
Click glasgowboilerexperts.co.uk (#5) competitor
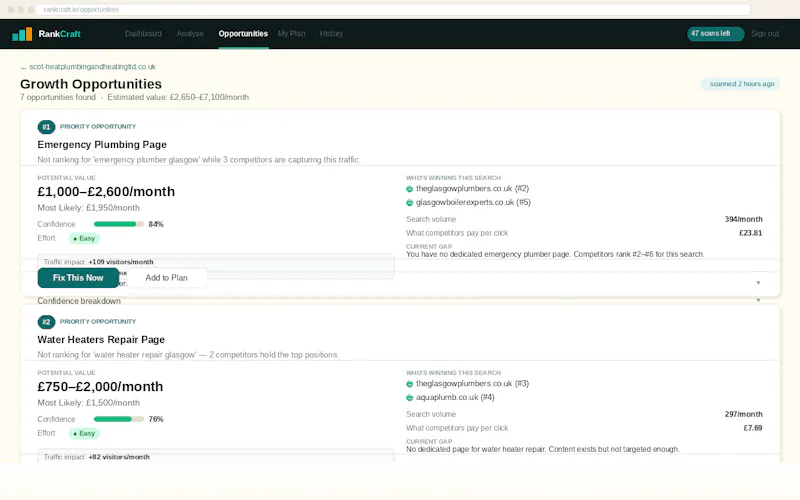coord(473,203)
